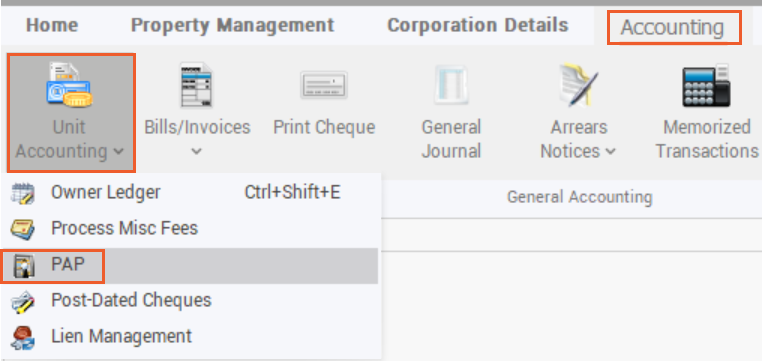Image resolution: width=762 pixels, height=361 pixels.
Task: Expand the Arrears Notices dropdown chevron
Action: pos(610,152)
